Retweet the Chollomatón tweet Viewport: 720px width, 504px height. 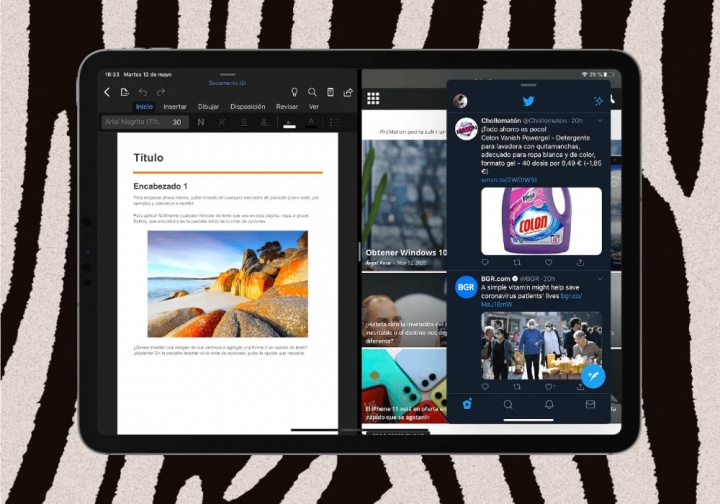click(517, 263)
